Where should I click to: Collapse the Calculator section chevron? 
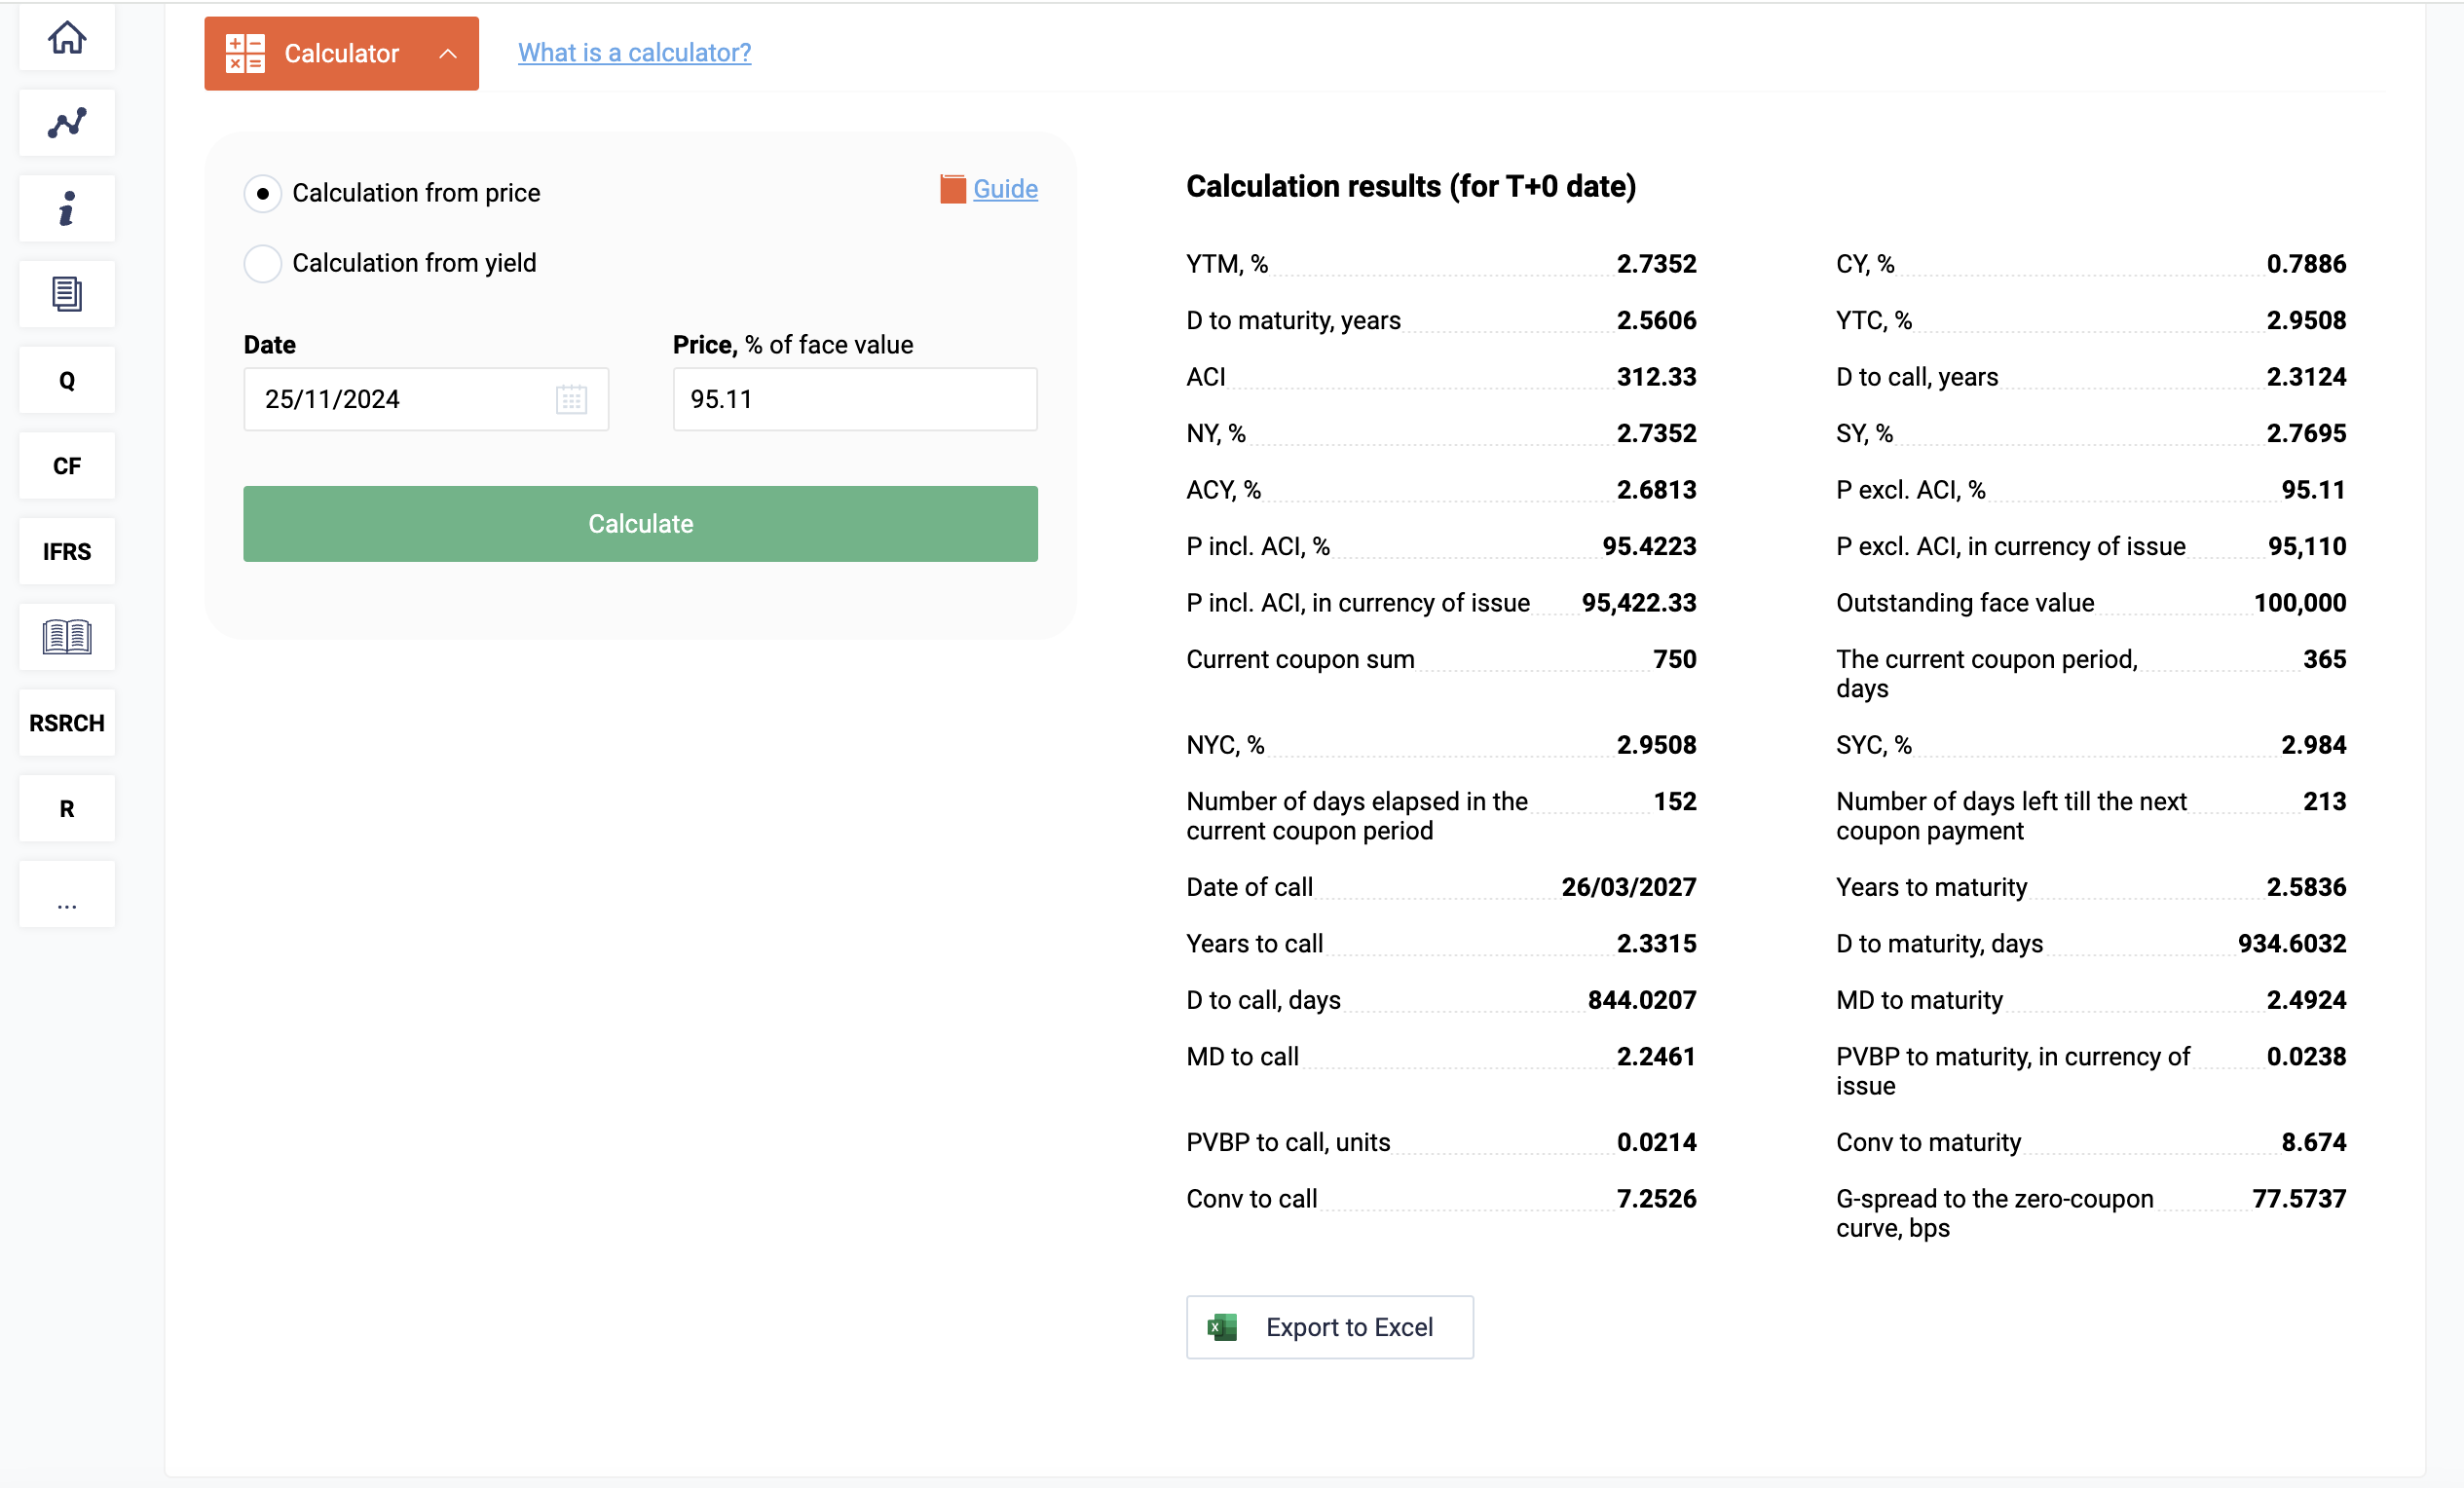click(x=448, y=54)
